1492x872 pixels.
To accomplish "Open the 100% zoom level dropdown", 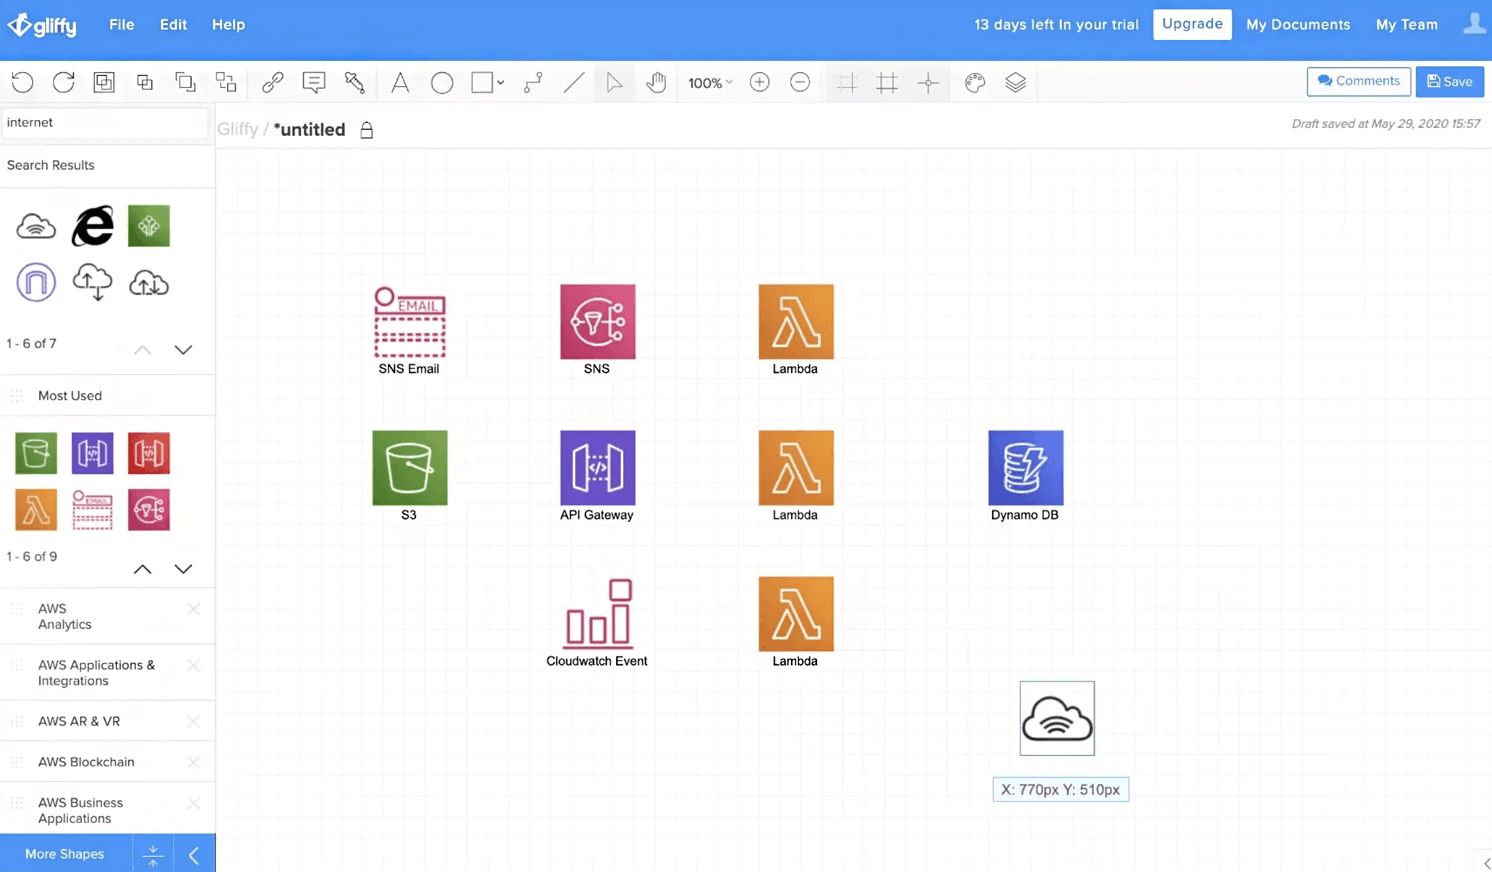I will (x=710, y=83).
